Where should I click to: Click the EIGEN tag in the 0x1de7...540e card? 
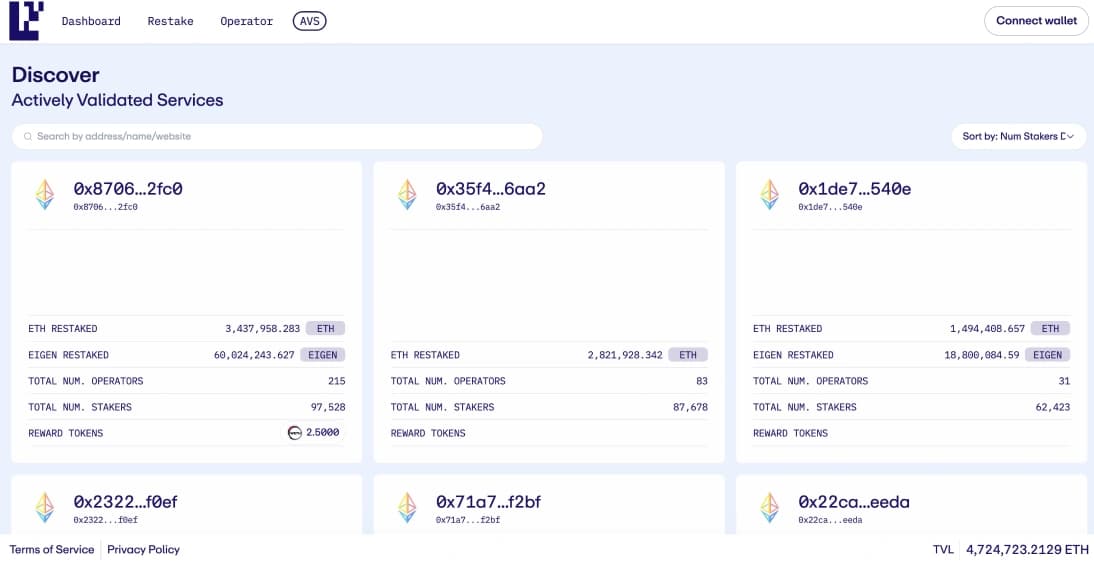(x=1047, y=355)
